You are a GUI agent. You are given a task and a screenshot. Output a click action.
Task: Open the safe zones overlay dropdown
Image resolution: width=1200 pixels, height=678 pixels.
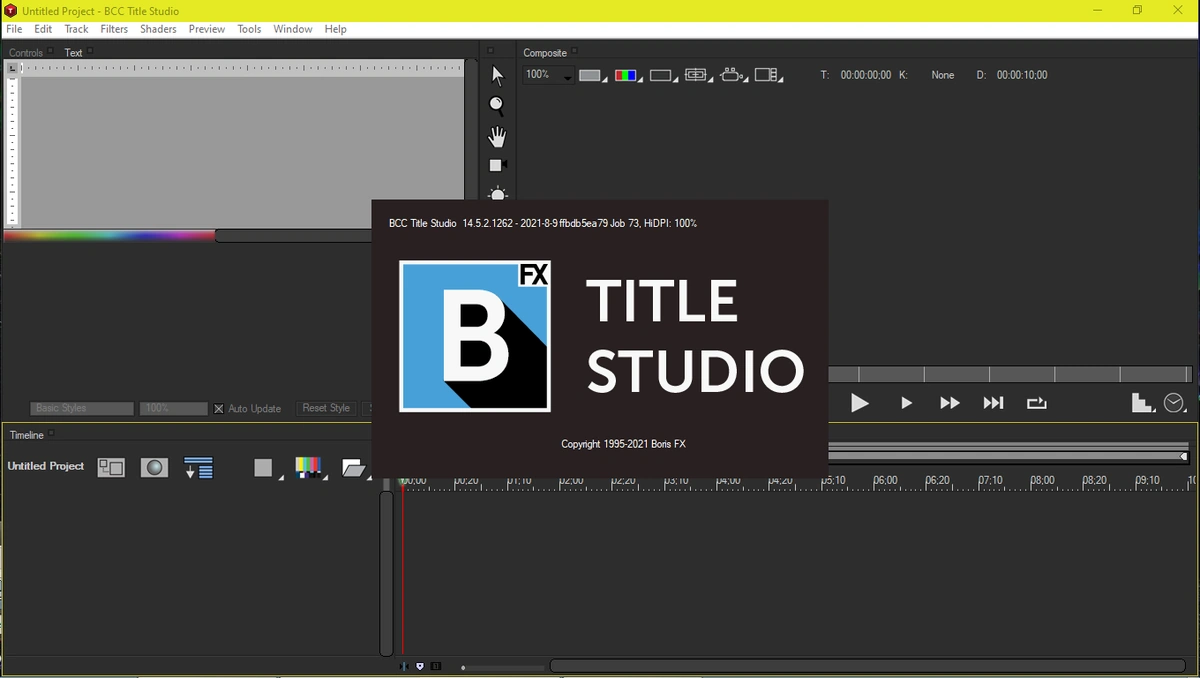coord(698,75)
